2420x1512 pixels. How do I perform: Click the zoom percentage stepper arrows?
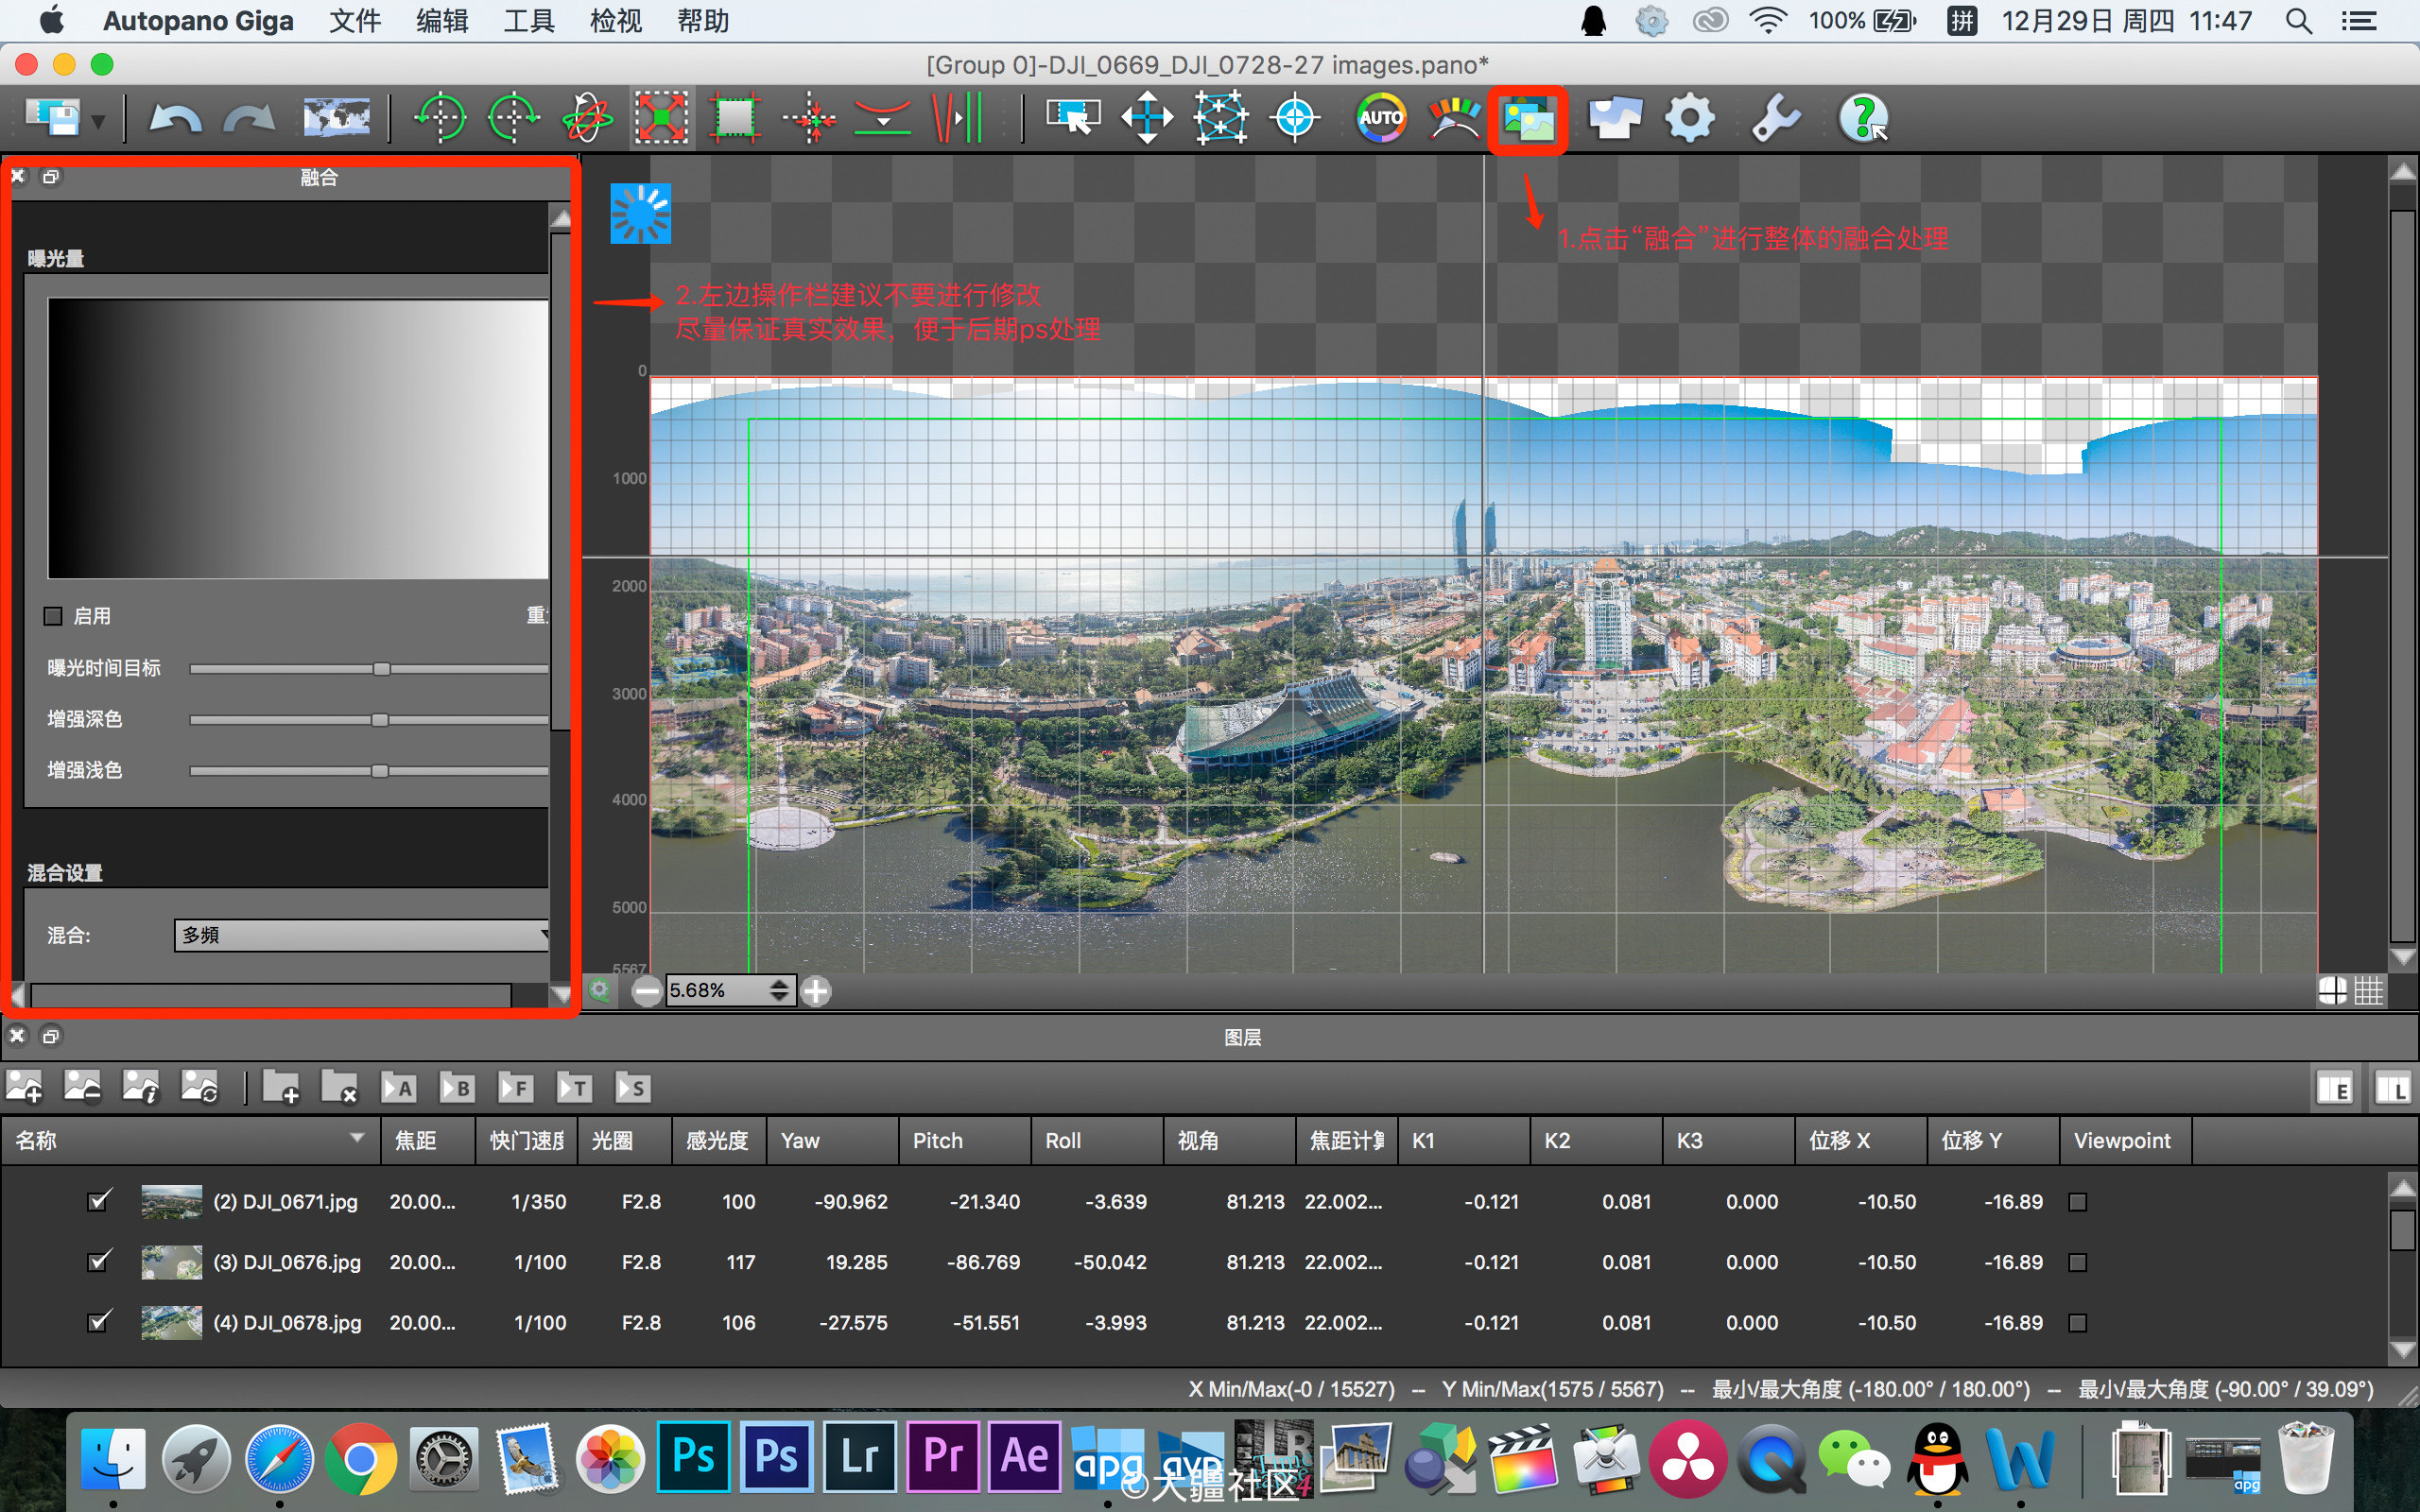(779, 990)
